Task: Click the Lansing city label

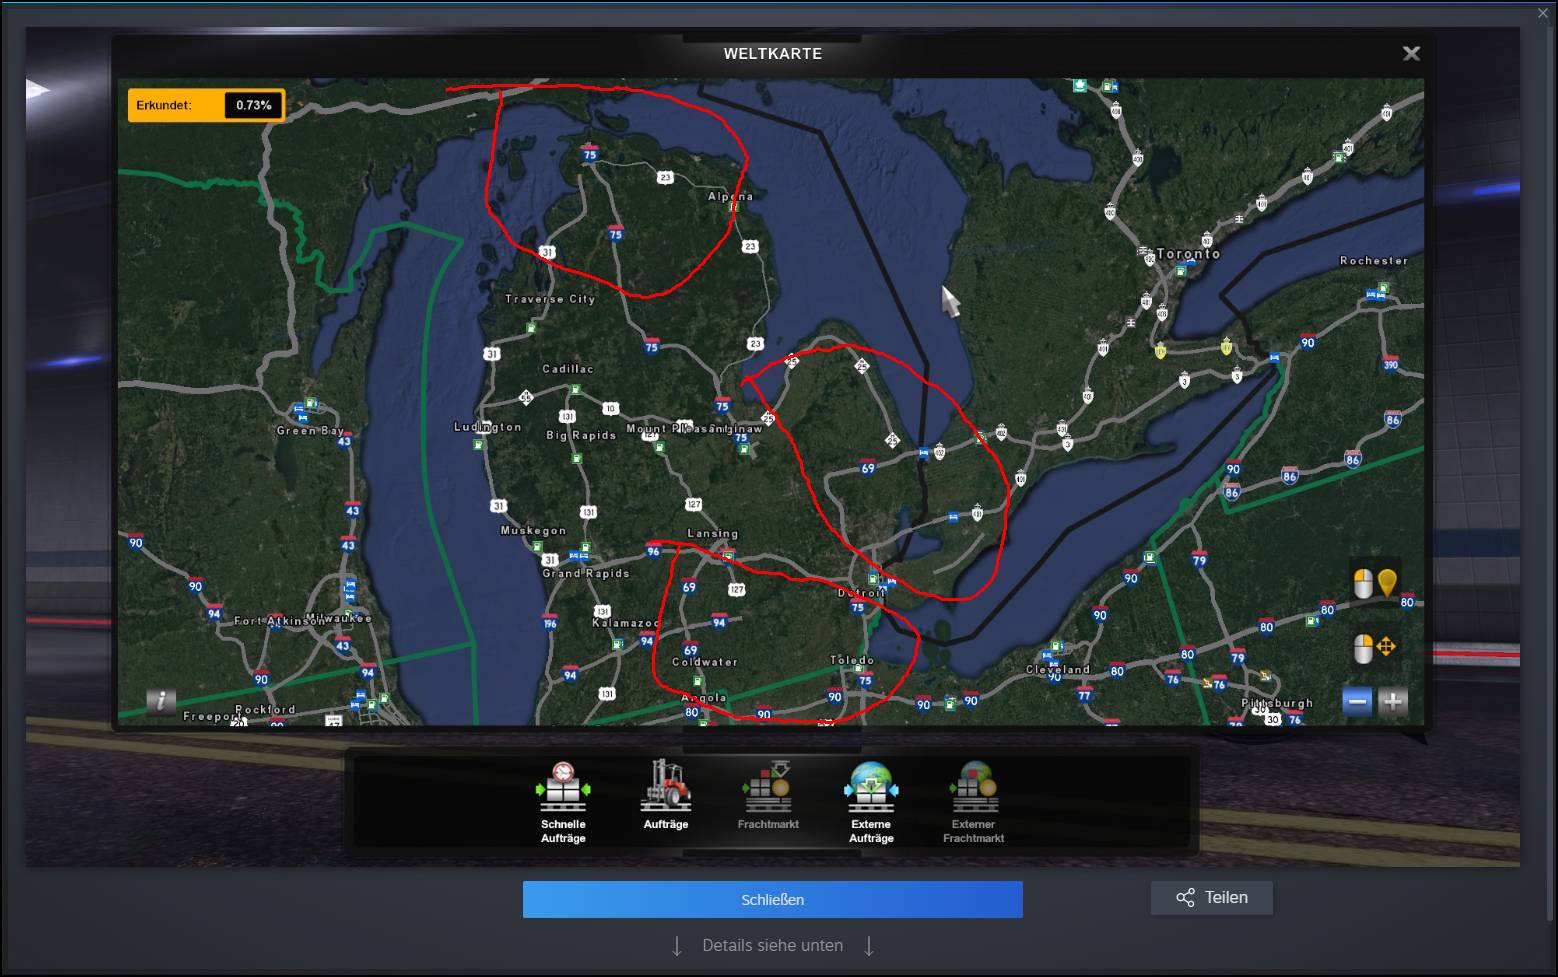Action: [x=712, y=534]
